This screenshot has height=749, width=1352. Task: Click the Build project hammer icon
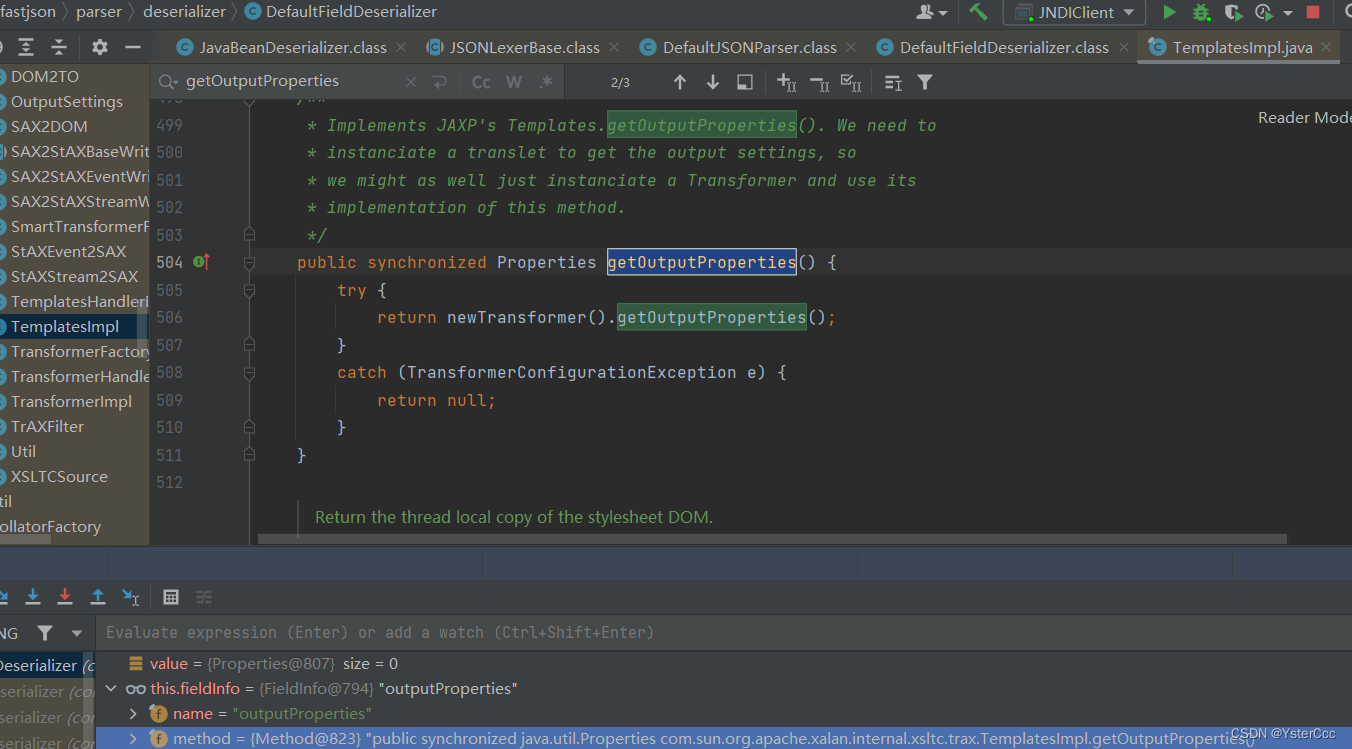tap(979, 13)
